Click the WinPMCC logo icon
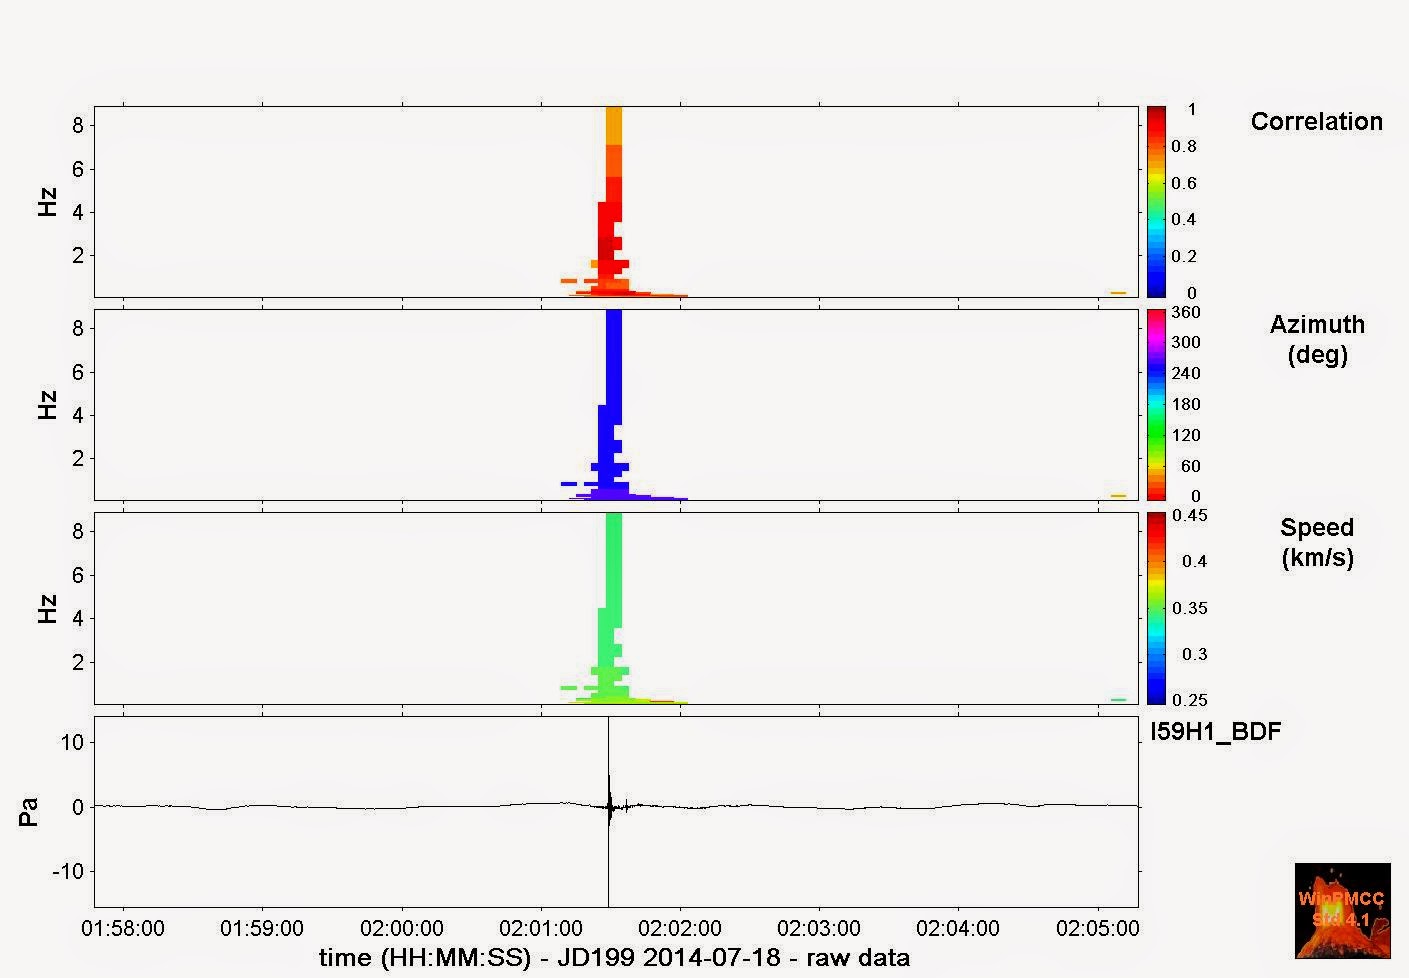This screenshot has width=1409, height=978. (1342, 910)
